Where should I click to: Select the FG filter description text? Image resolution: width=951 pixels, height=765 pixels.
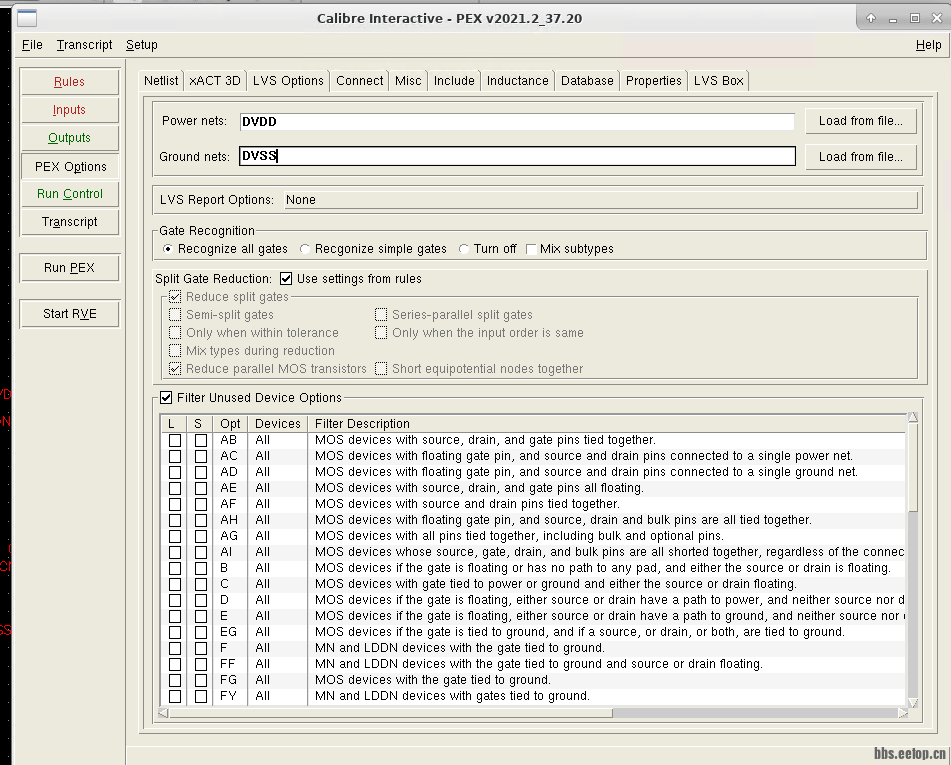pos(432,680)
